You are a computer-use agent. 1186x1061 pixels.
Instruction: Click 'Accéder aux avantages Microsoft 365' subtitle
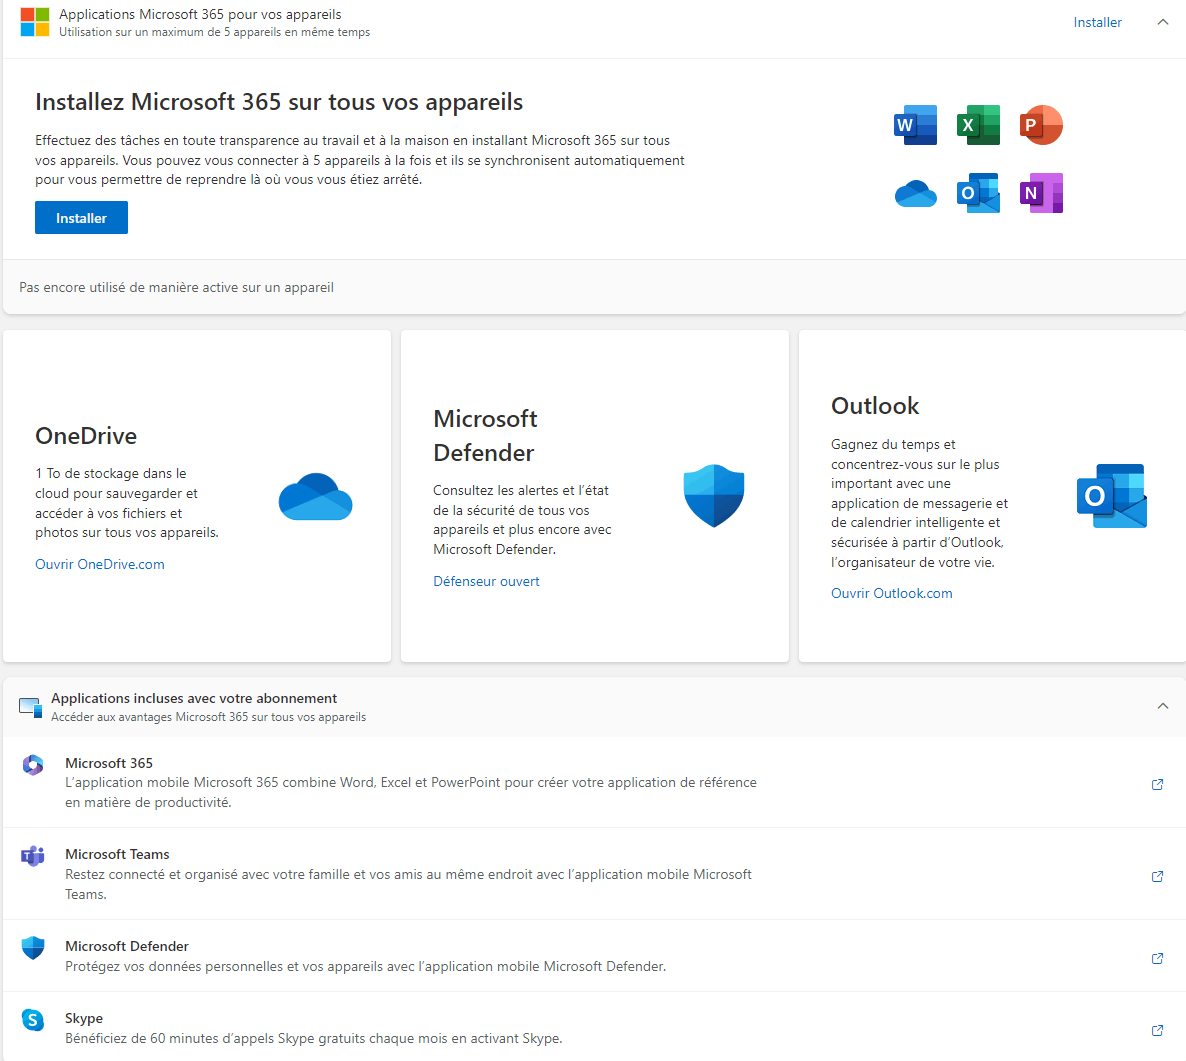pos(209,716)
